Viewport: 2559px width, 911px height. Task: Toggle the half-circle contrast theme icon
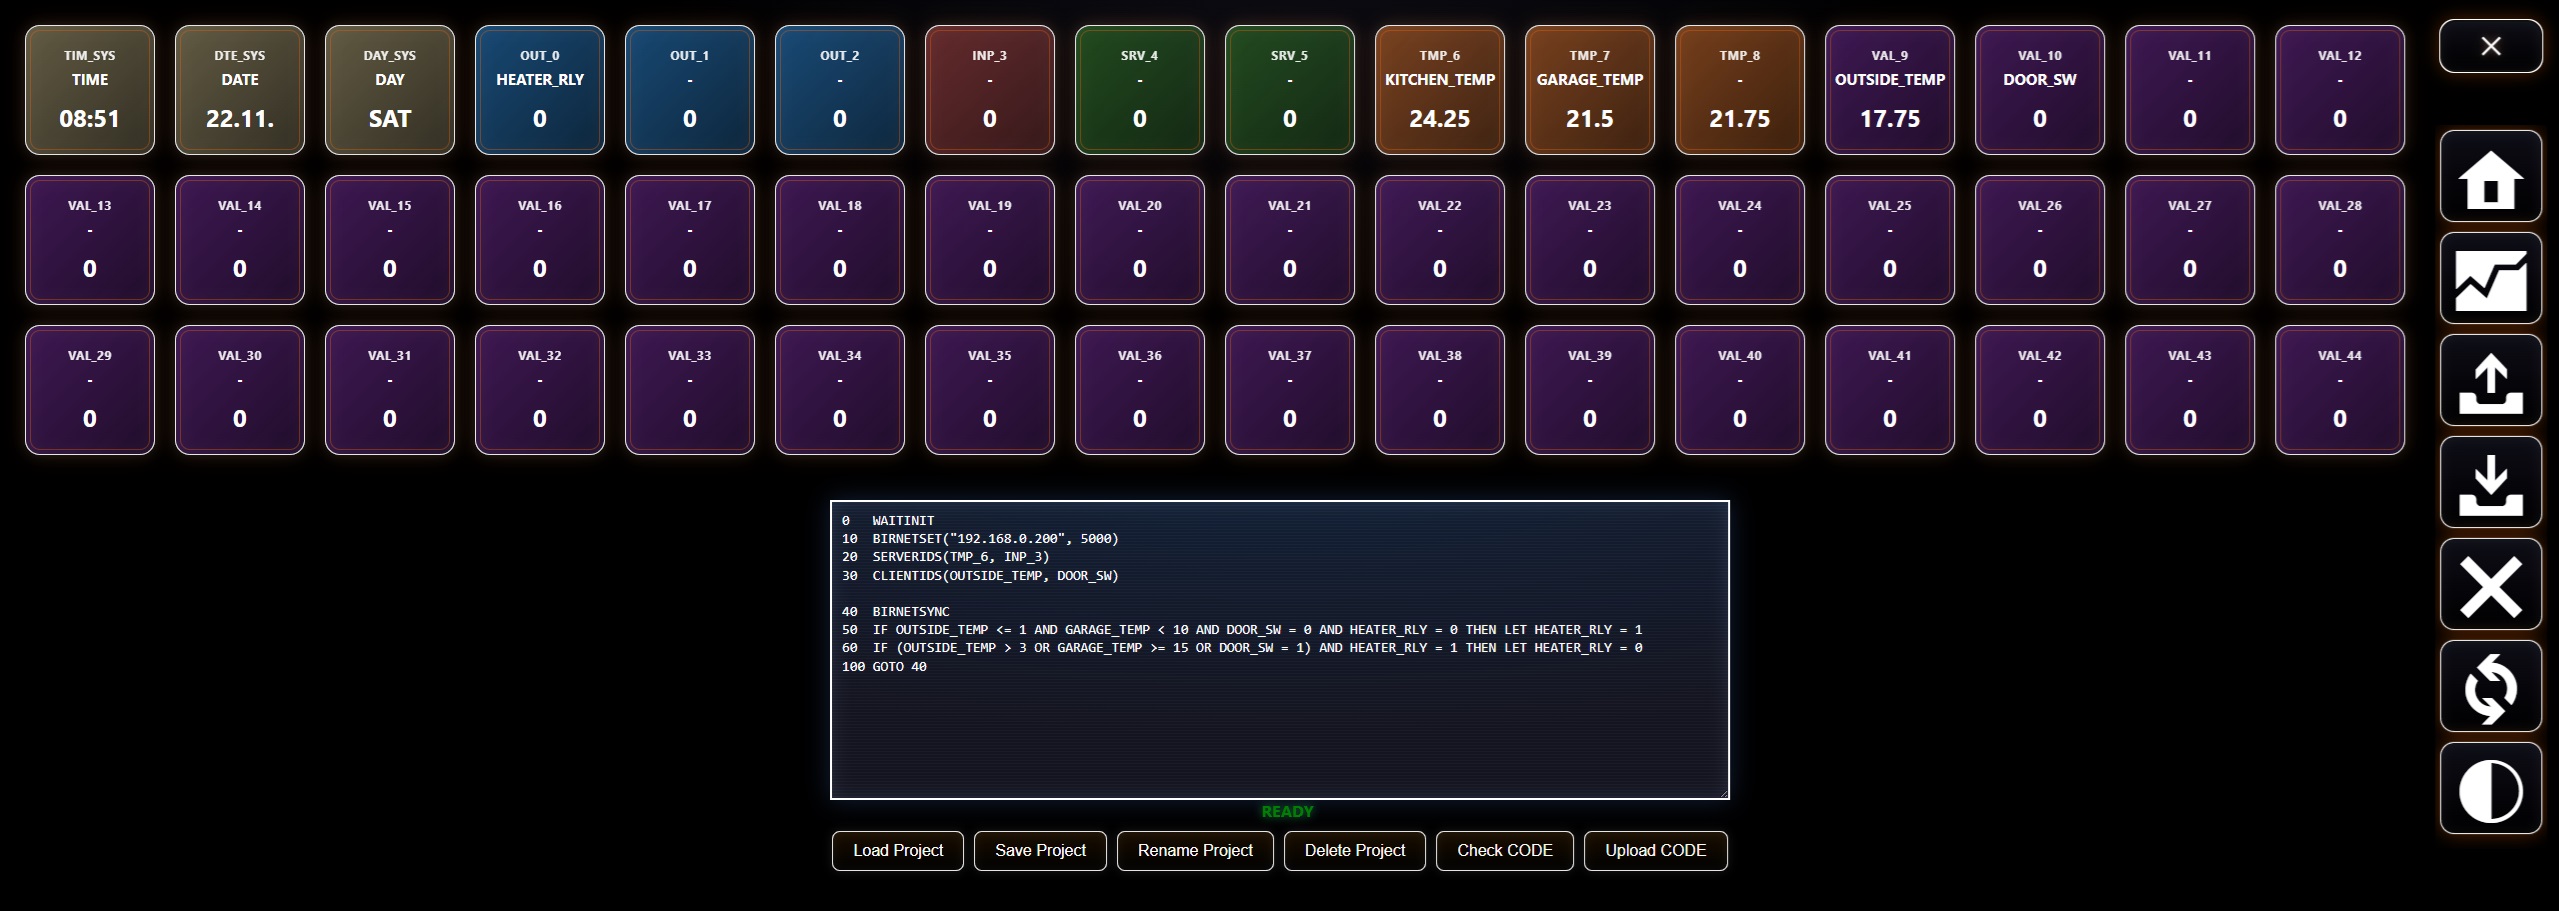point(2490,789)
